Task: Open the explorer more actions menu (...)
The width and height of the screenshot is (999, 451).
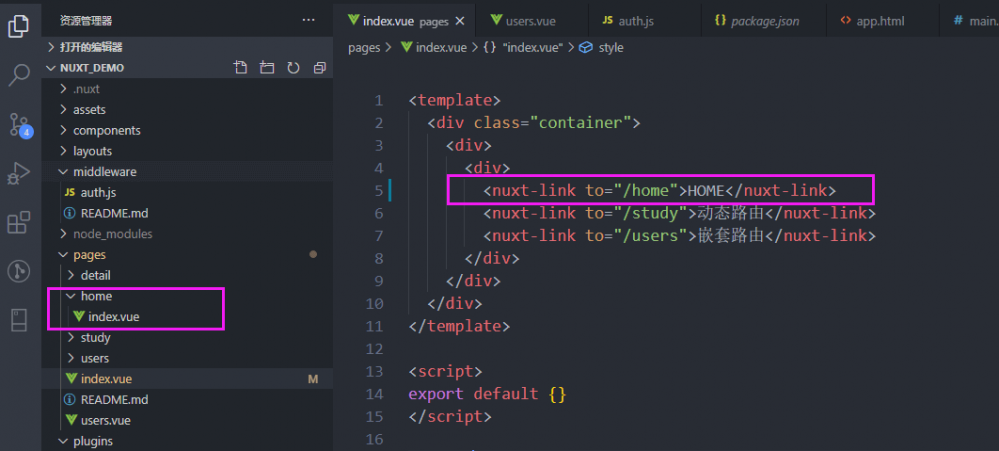Action: 308,20
